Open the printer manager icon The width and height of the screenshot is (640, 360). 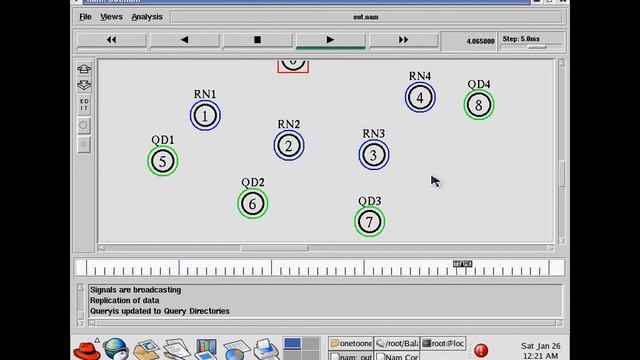(266, 349)
